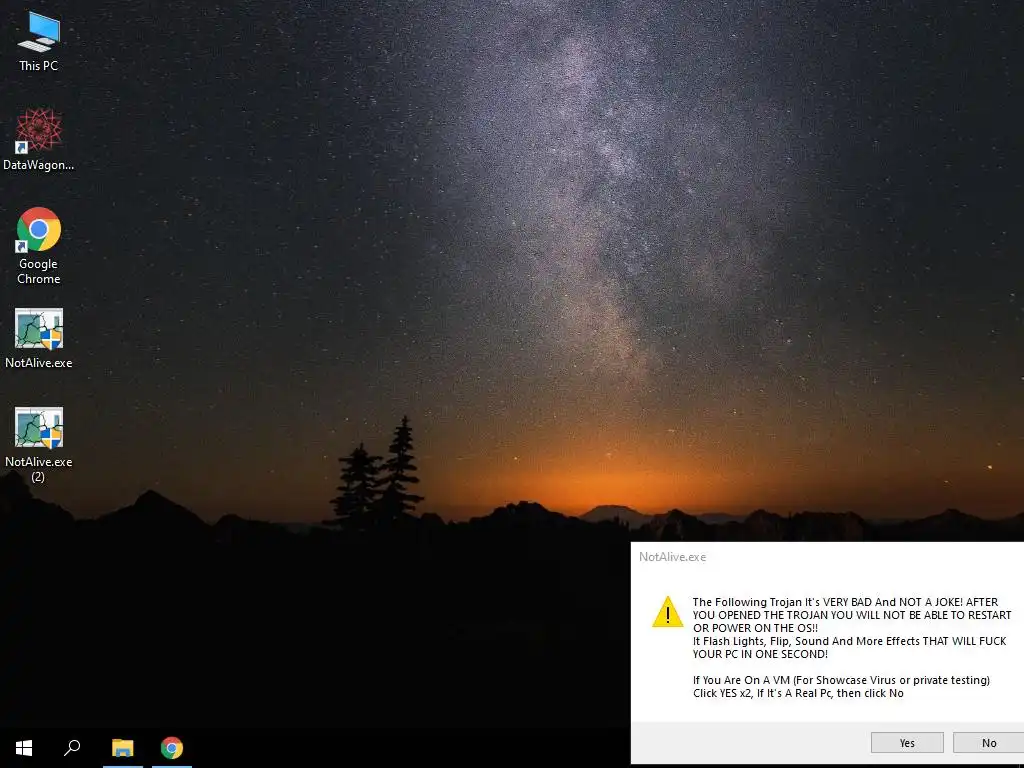The width and height of the screenshot is (1024, 768).
Task: Click the "The Following Trojan" line
Action: (845, 602)
